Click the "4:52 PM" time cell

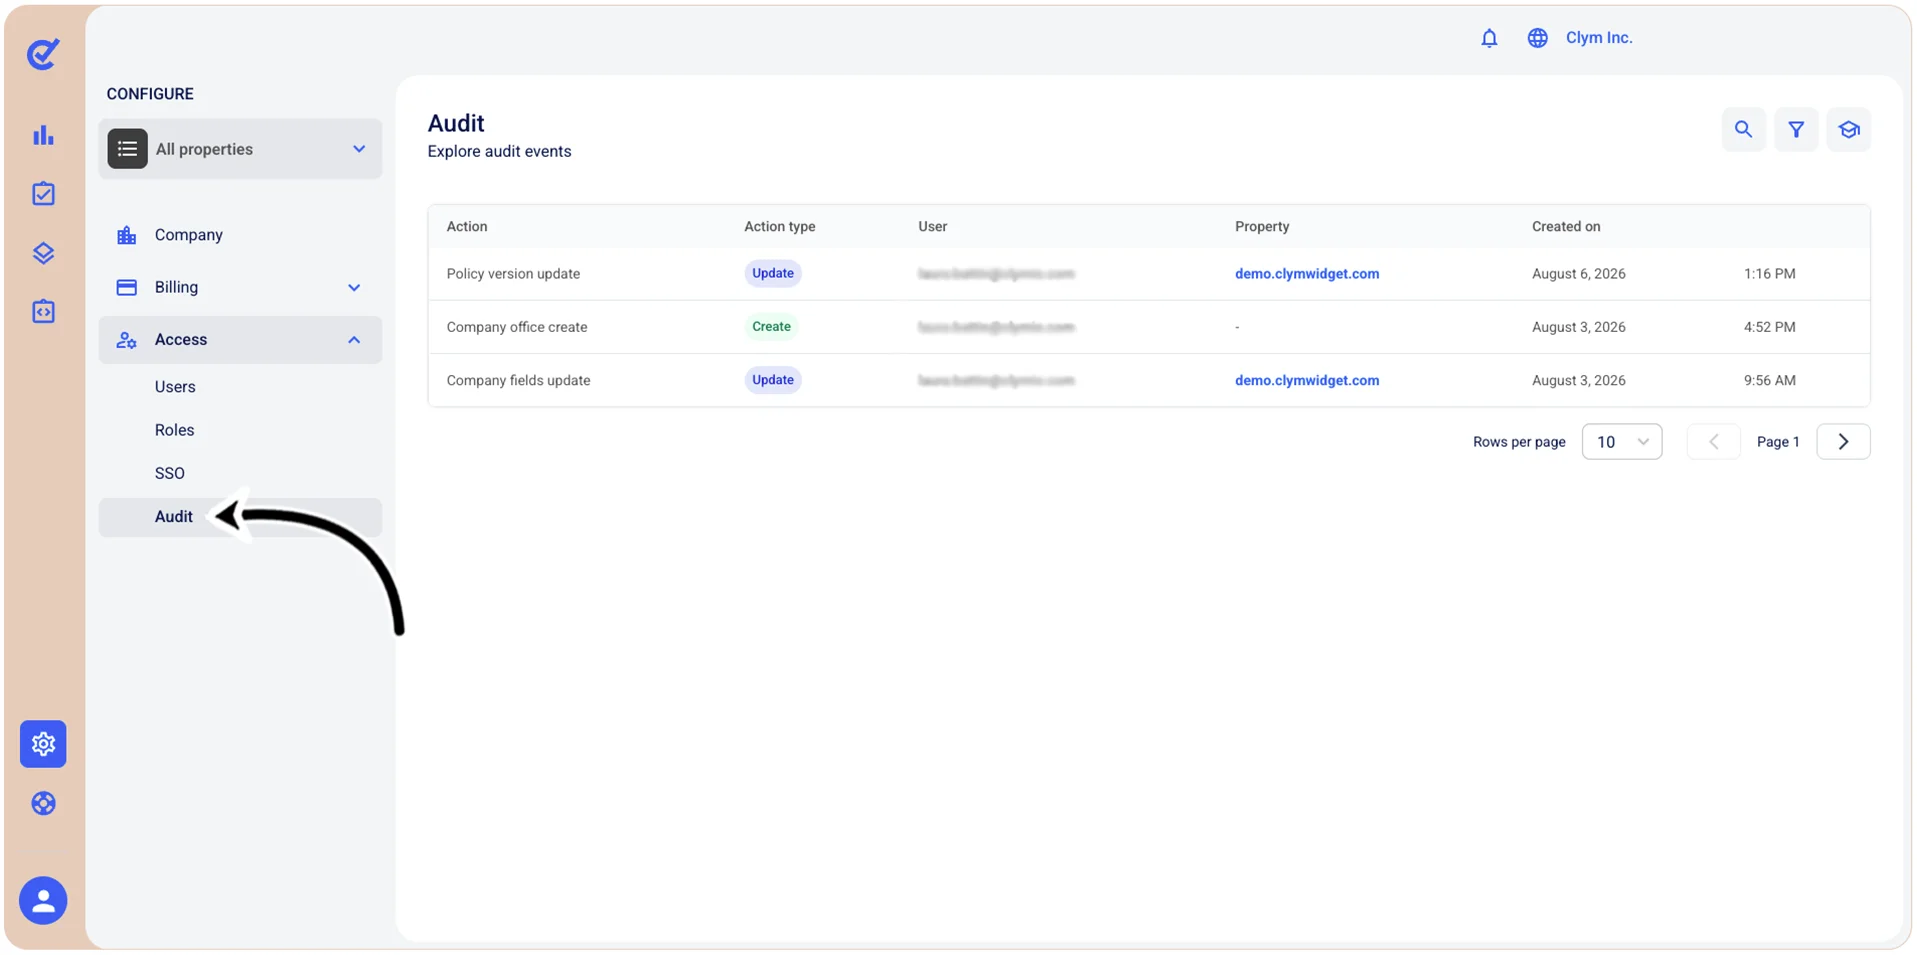[x=1769, y=327]
